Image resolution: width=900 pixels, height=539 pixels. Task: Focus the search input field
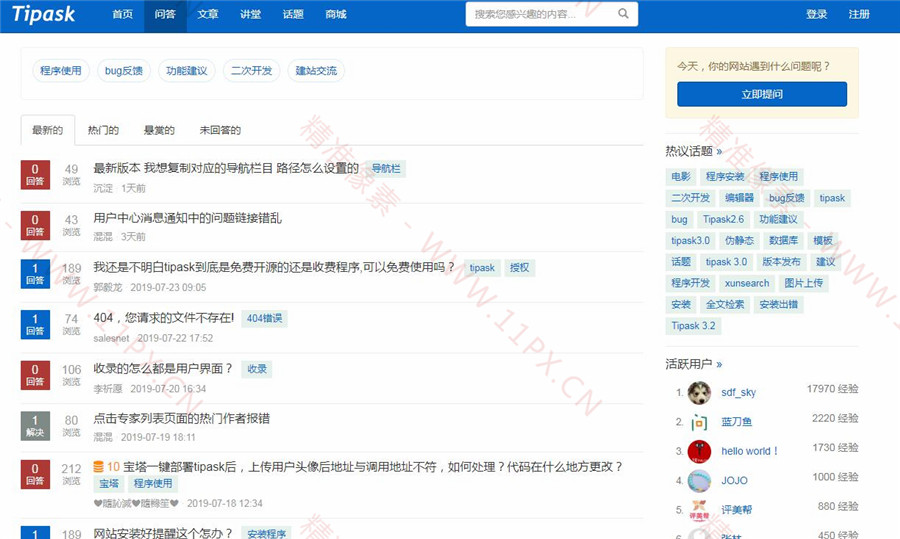[540, 14]
